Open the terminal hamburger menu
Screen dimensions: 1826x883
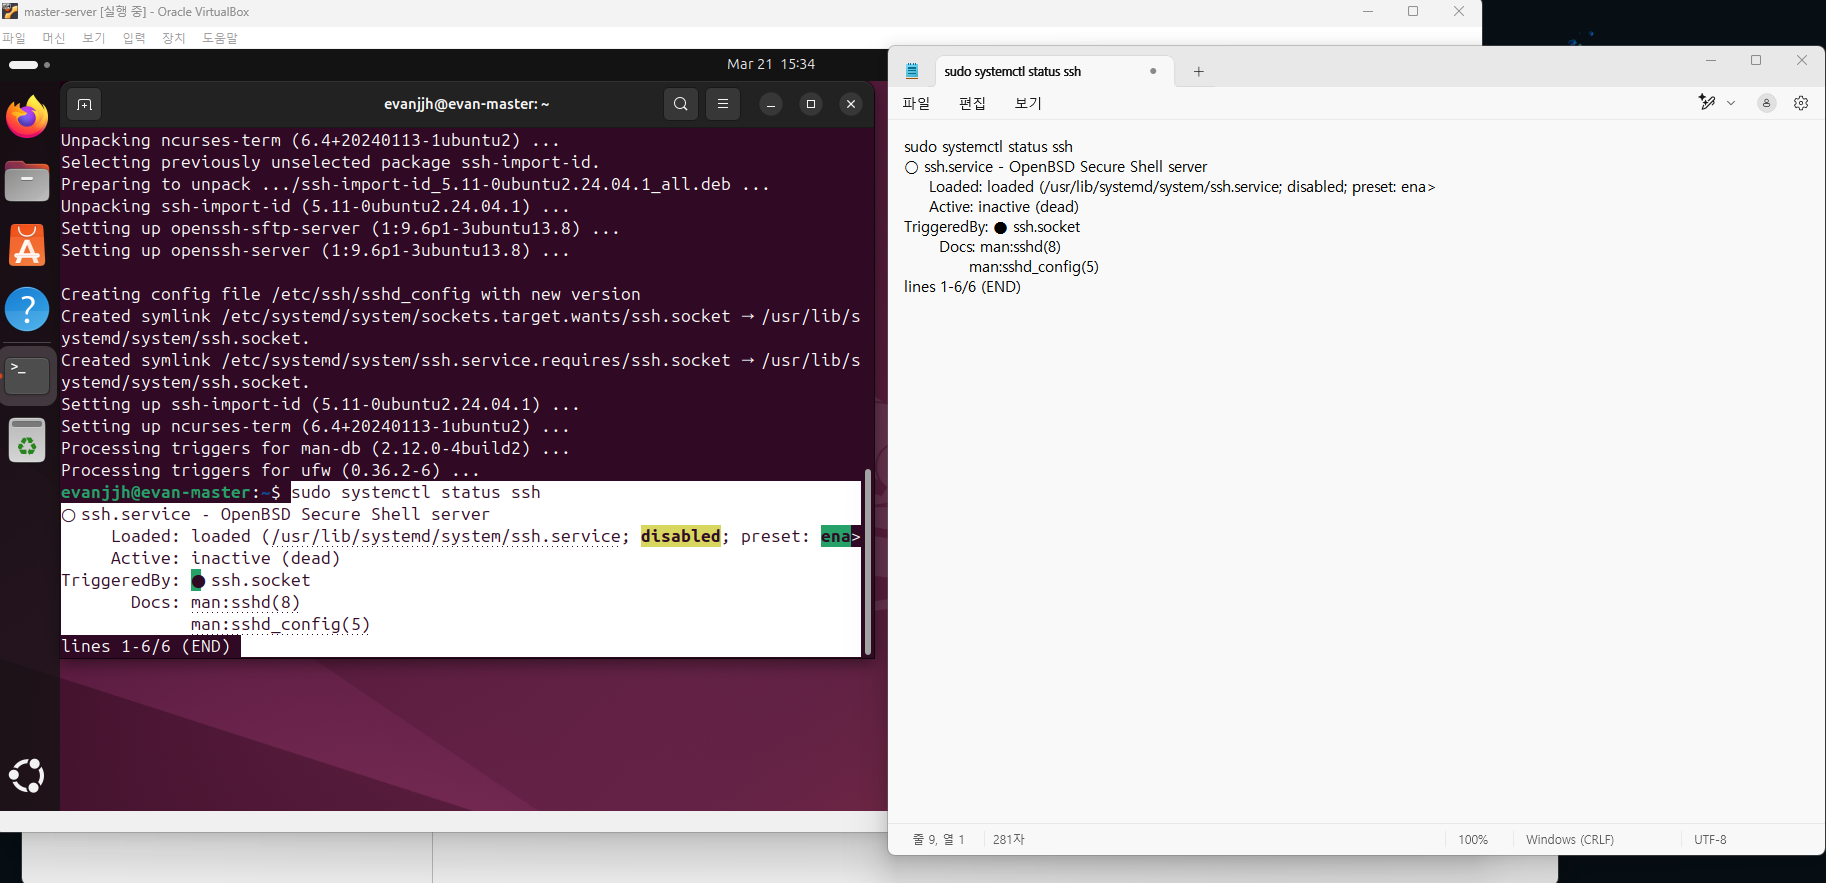tap(723, 104)
